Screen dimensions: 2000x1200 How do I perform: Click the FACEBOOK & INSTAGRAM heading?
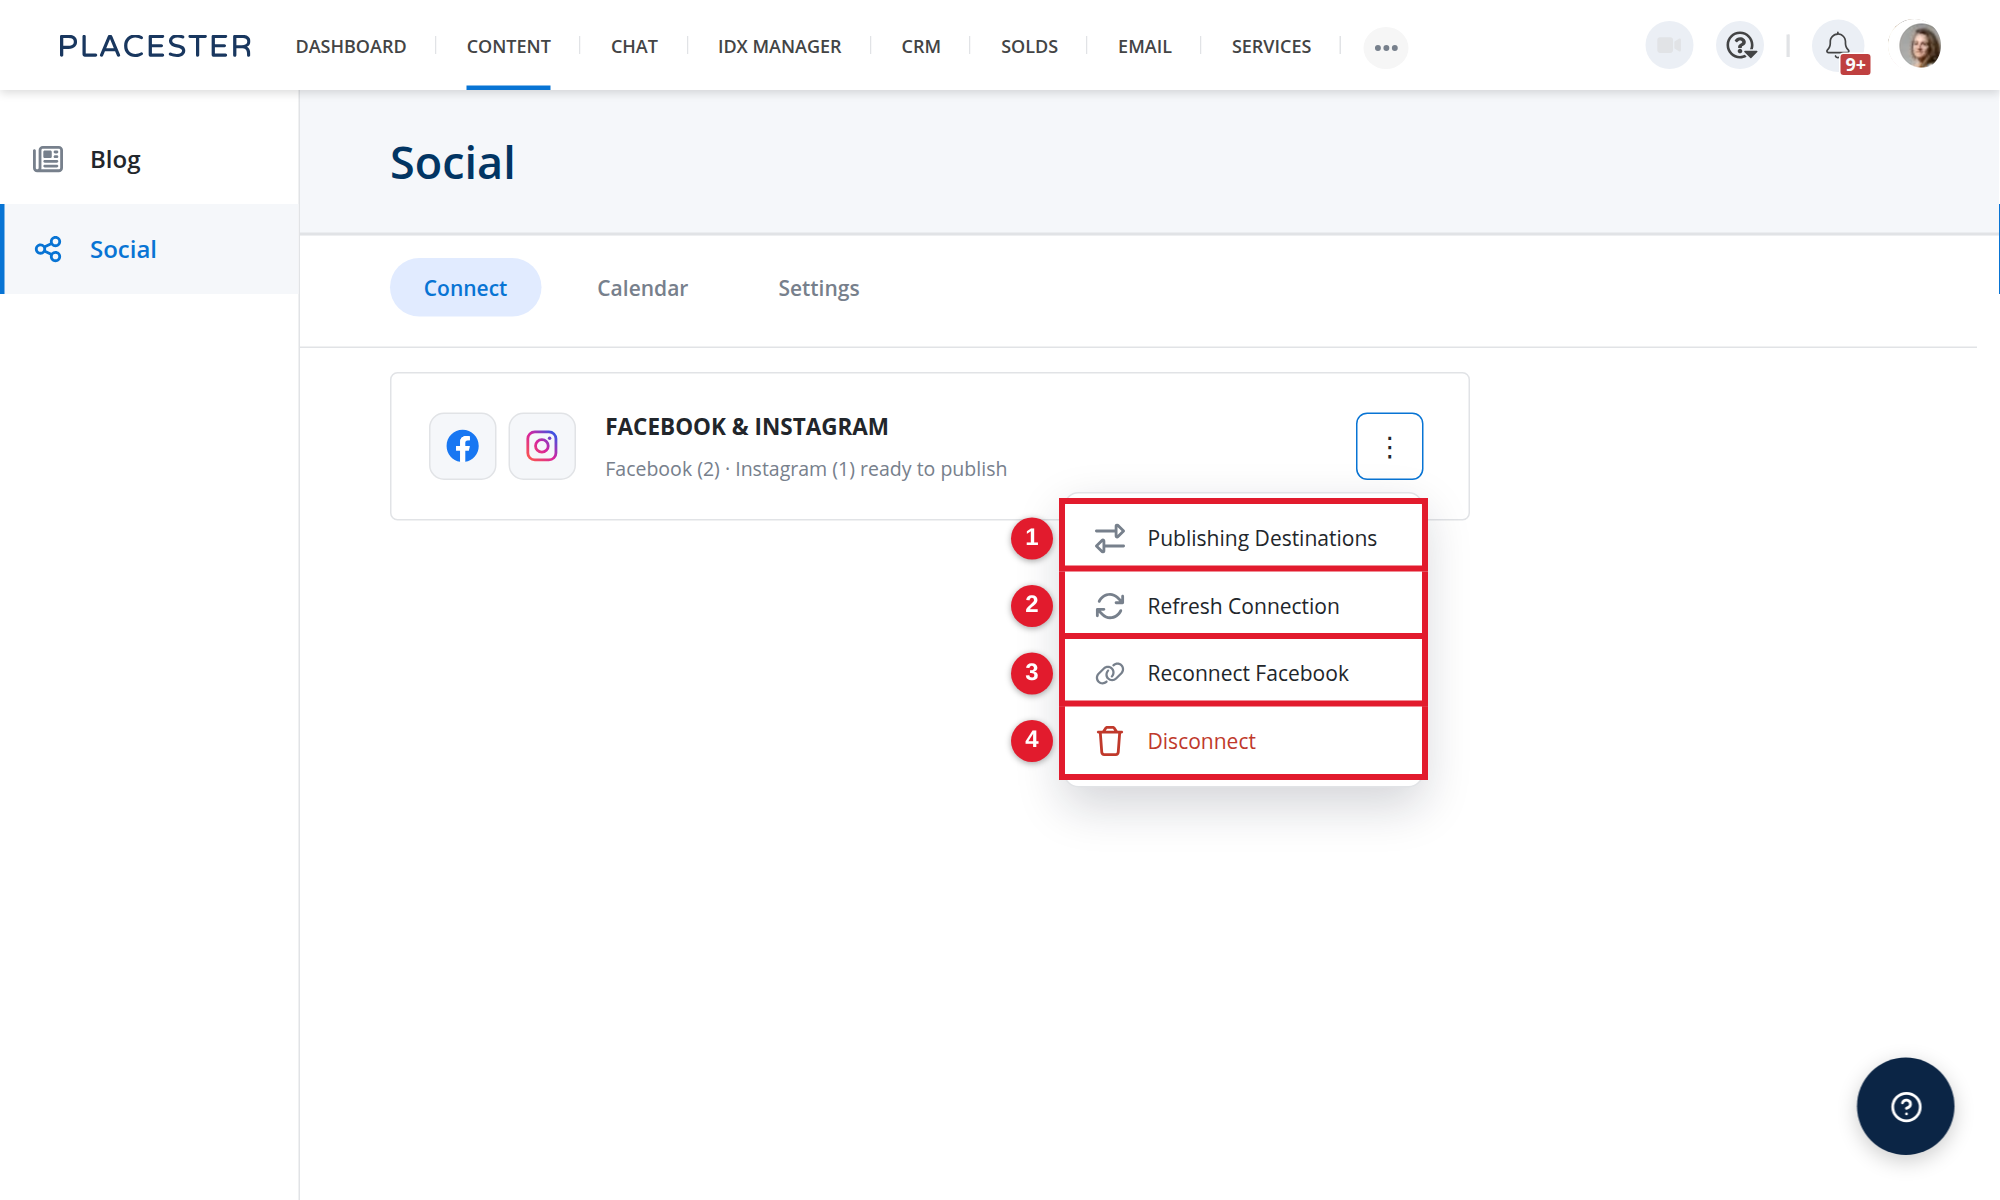click(746, 427)
